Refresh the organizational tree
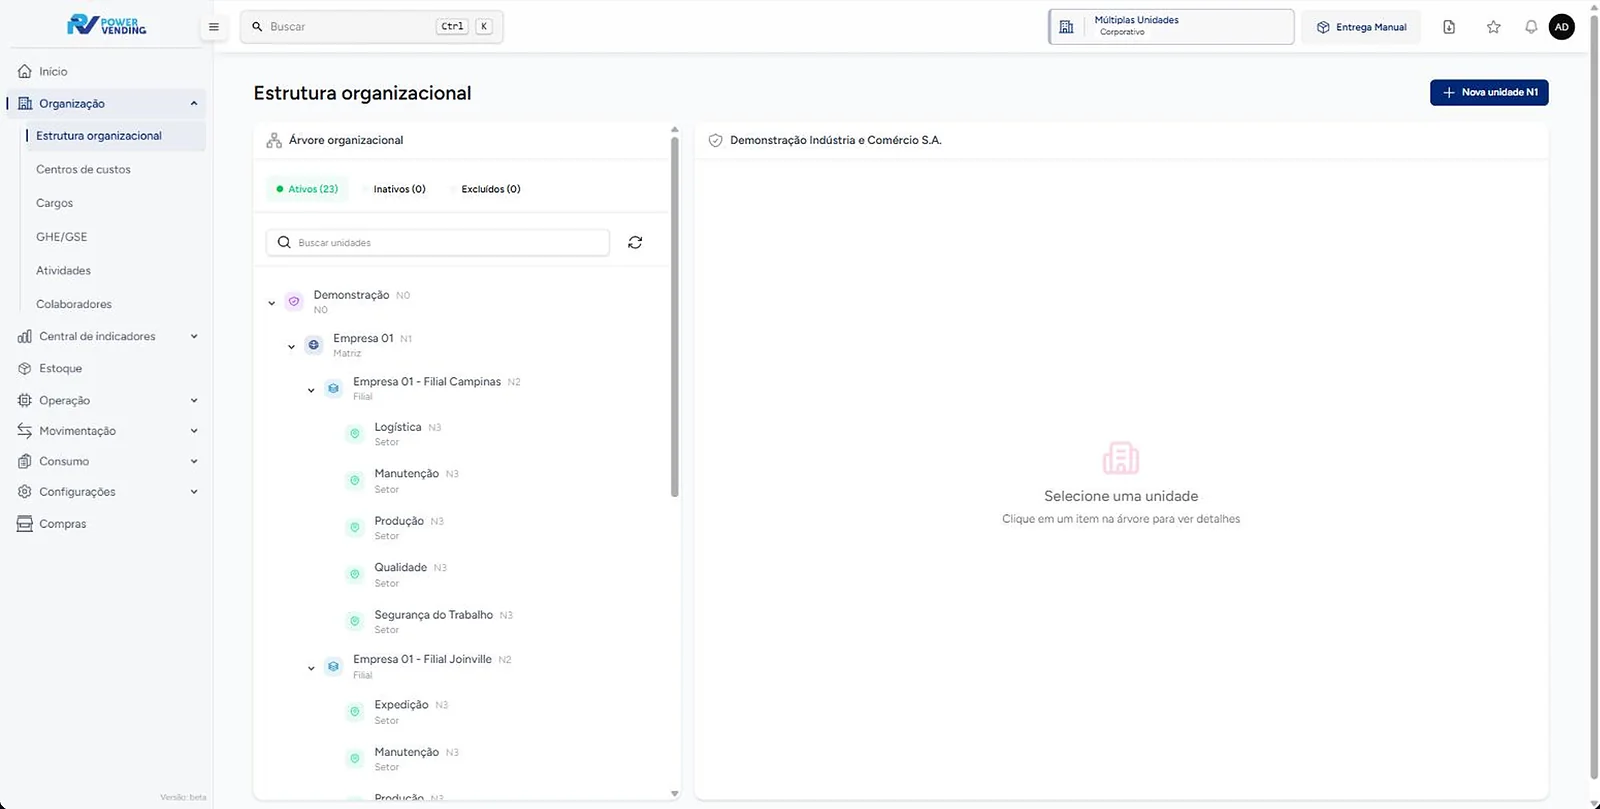Screen dimensions: 1600x809 635,242
